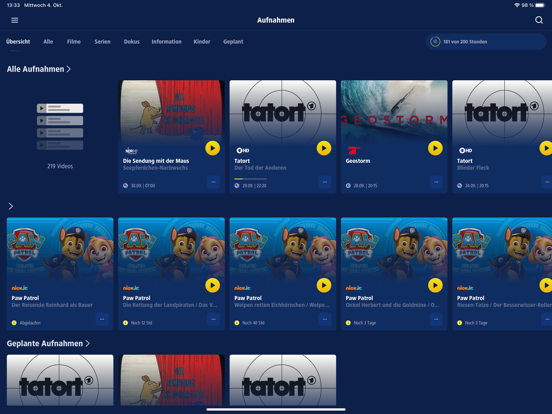This screenshot has height=414, width=552.
Task: Switch to the Filme tab
Action: 74,42
